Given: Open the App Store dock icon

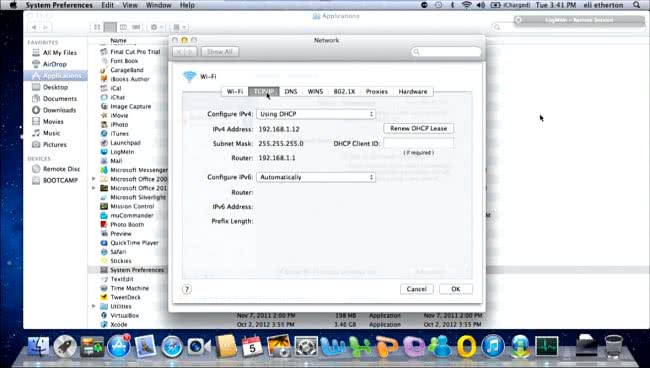Looking at the screenshot, I should 119,346.
